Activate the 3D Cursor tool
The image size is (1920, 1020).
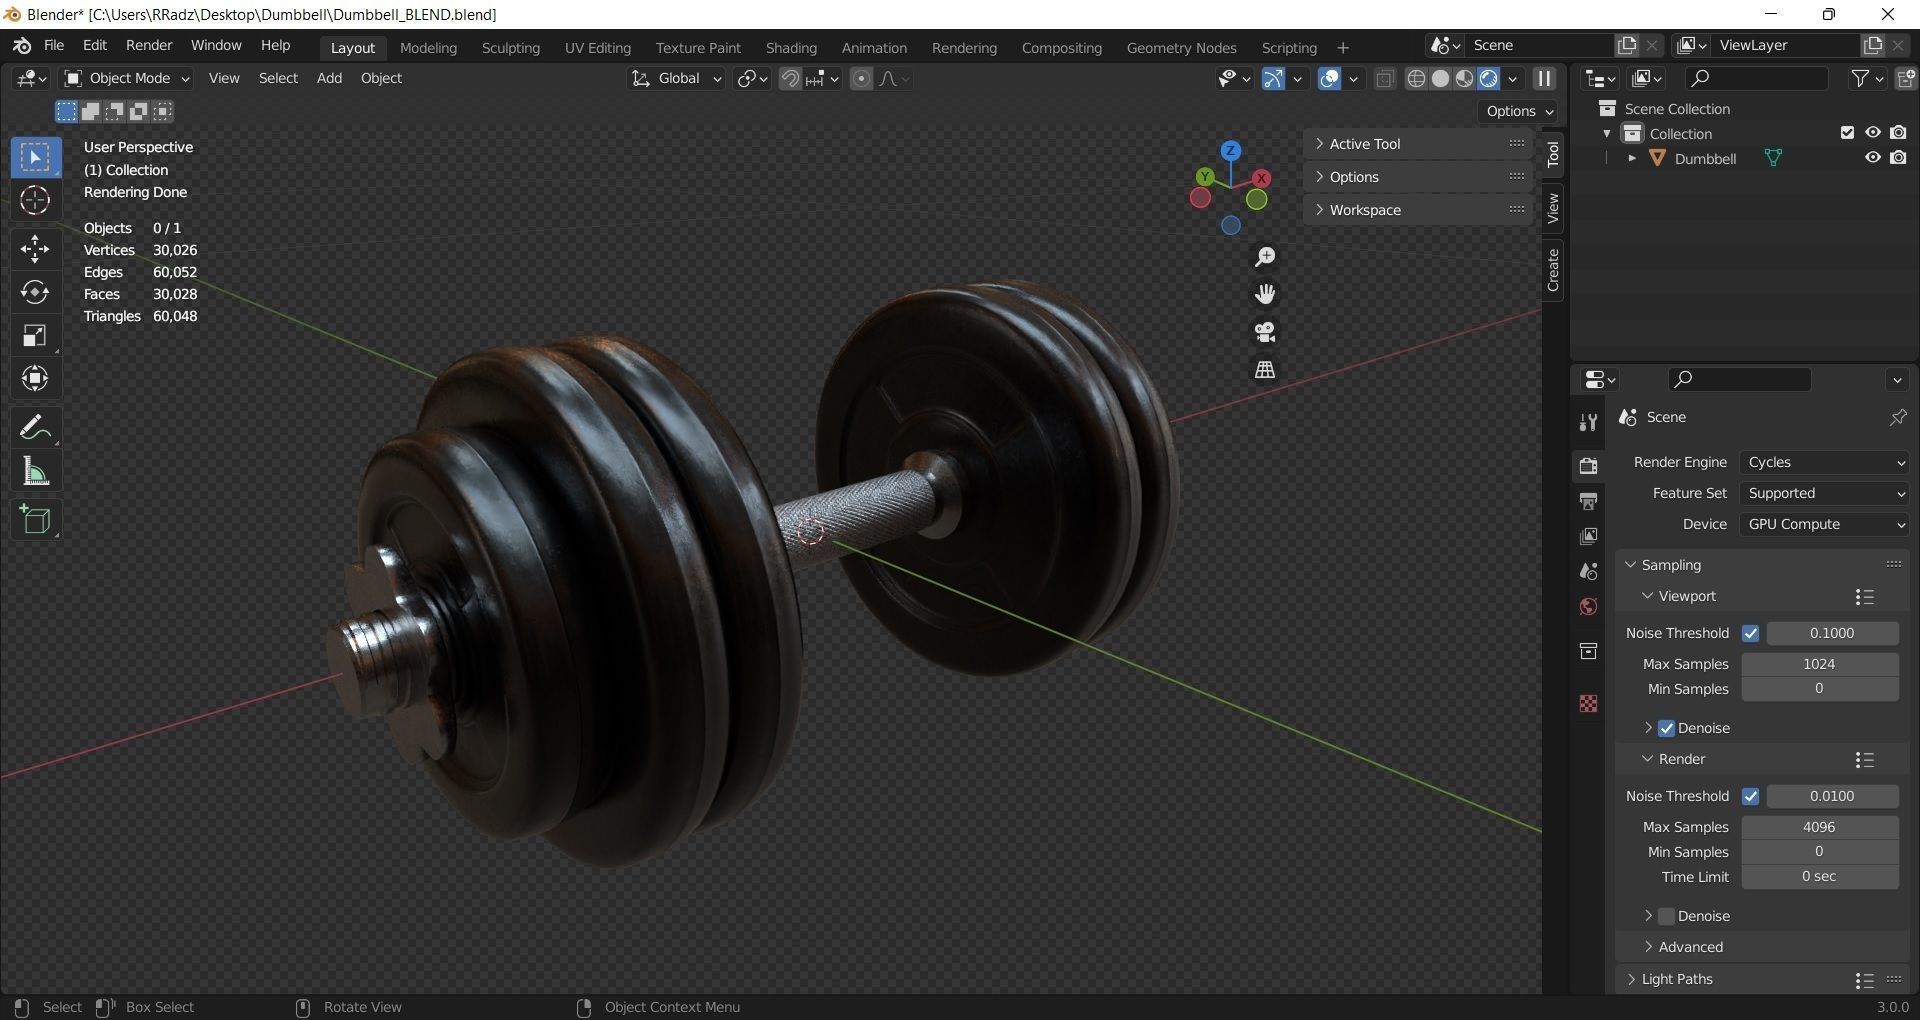[x=36, y=200]
